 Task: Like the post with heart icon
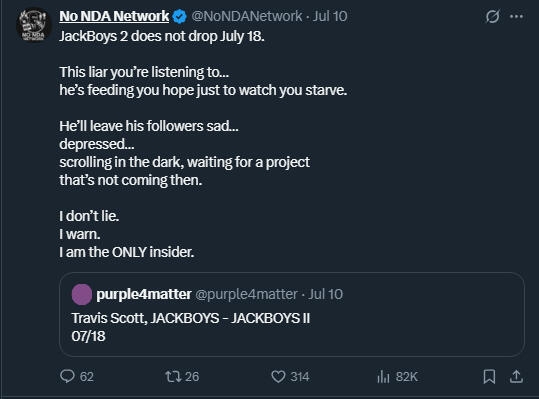point(278,376)
